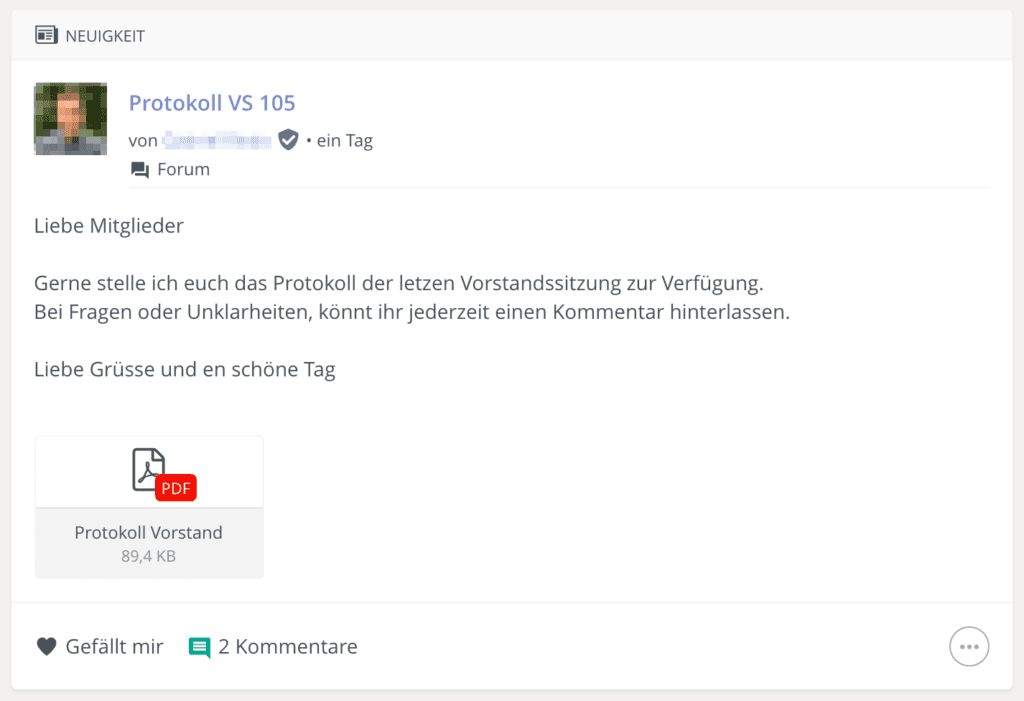This screenshot has width=1024, height=701.
Task: Open the author's profile picture
Action: coord(71,119)
